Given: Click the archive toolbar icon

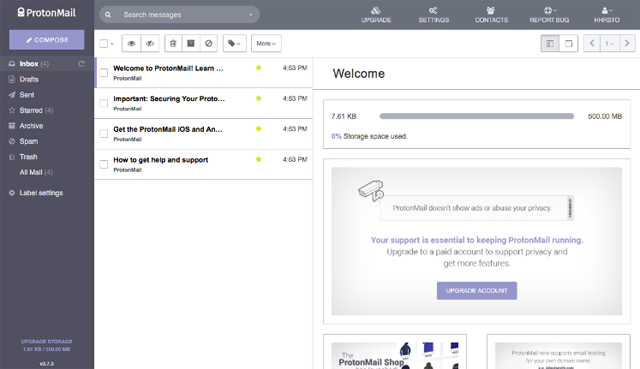Looking at the screenshot, I should click(x=191, y=43).
